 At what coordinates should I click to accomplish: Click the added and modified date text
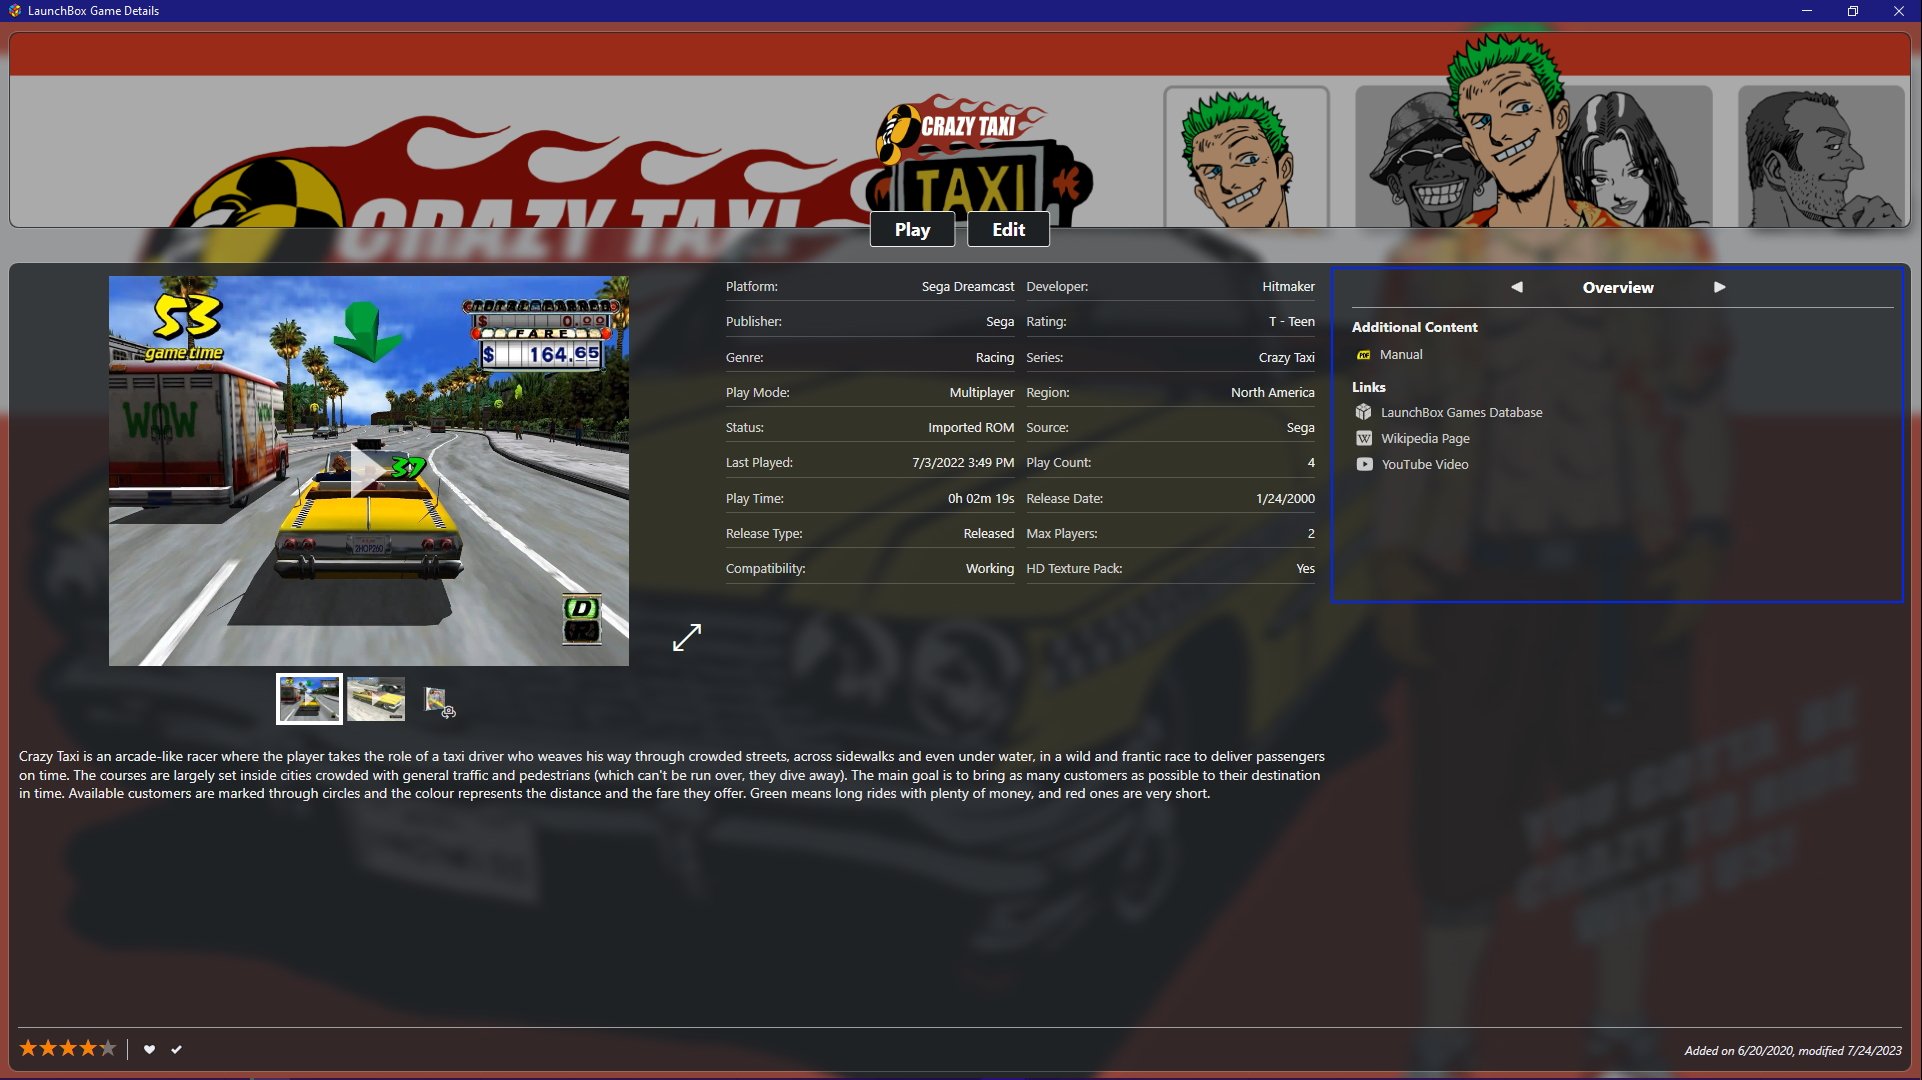point(1792,1050)
